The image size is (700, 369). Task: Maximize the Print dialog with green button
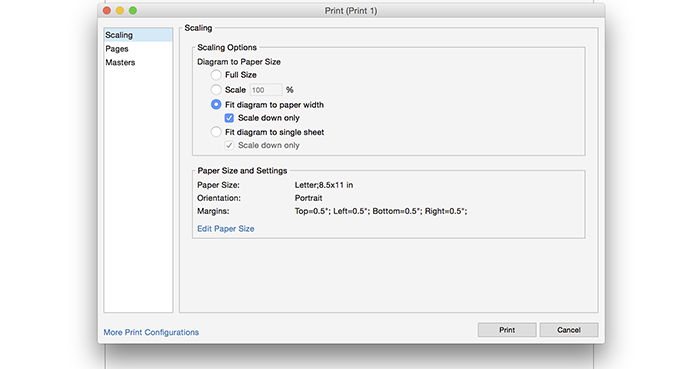tap(133, 10)
